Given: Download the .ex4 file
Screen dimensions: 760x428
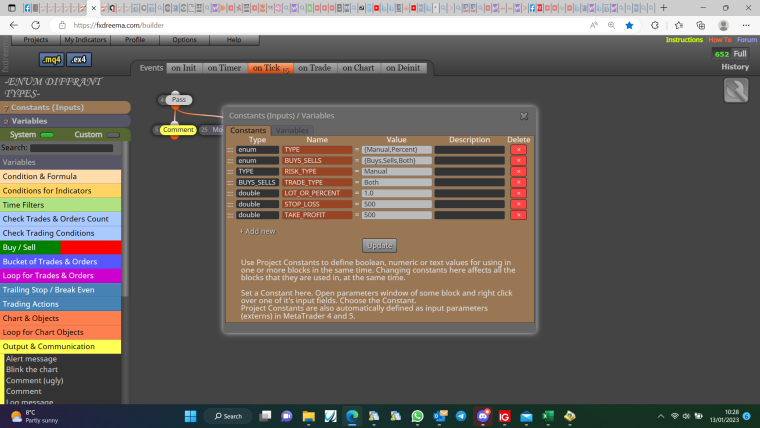Looking at the screenshot, I should (x=79, y=60).
